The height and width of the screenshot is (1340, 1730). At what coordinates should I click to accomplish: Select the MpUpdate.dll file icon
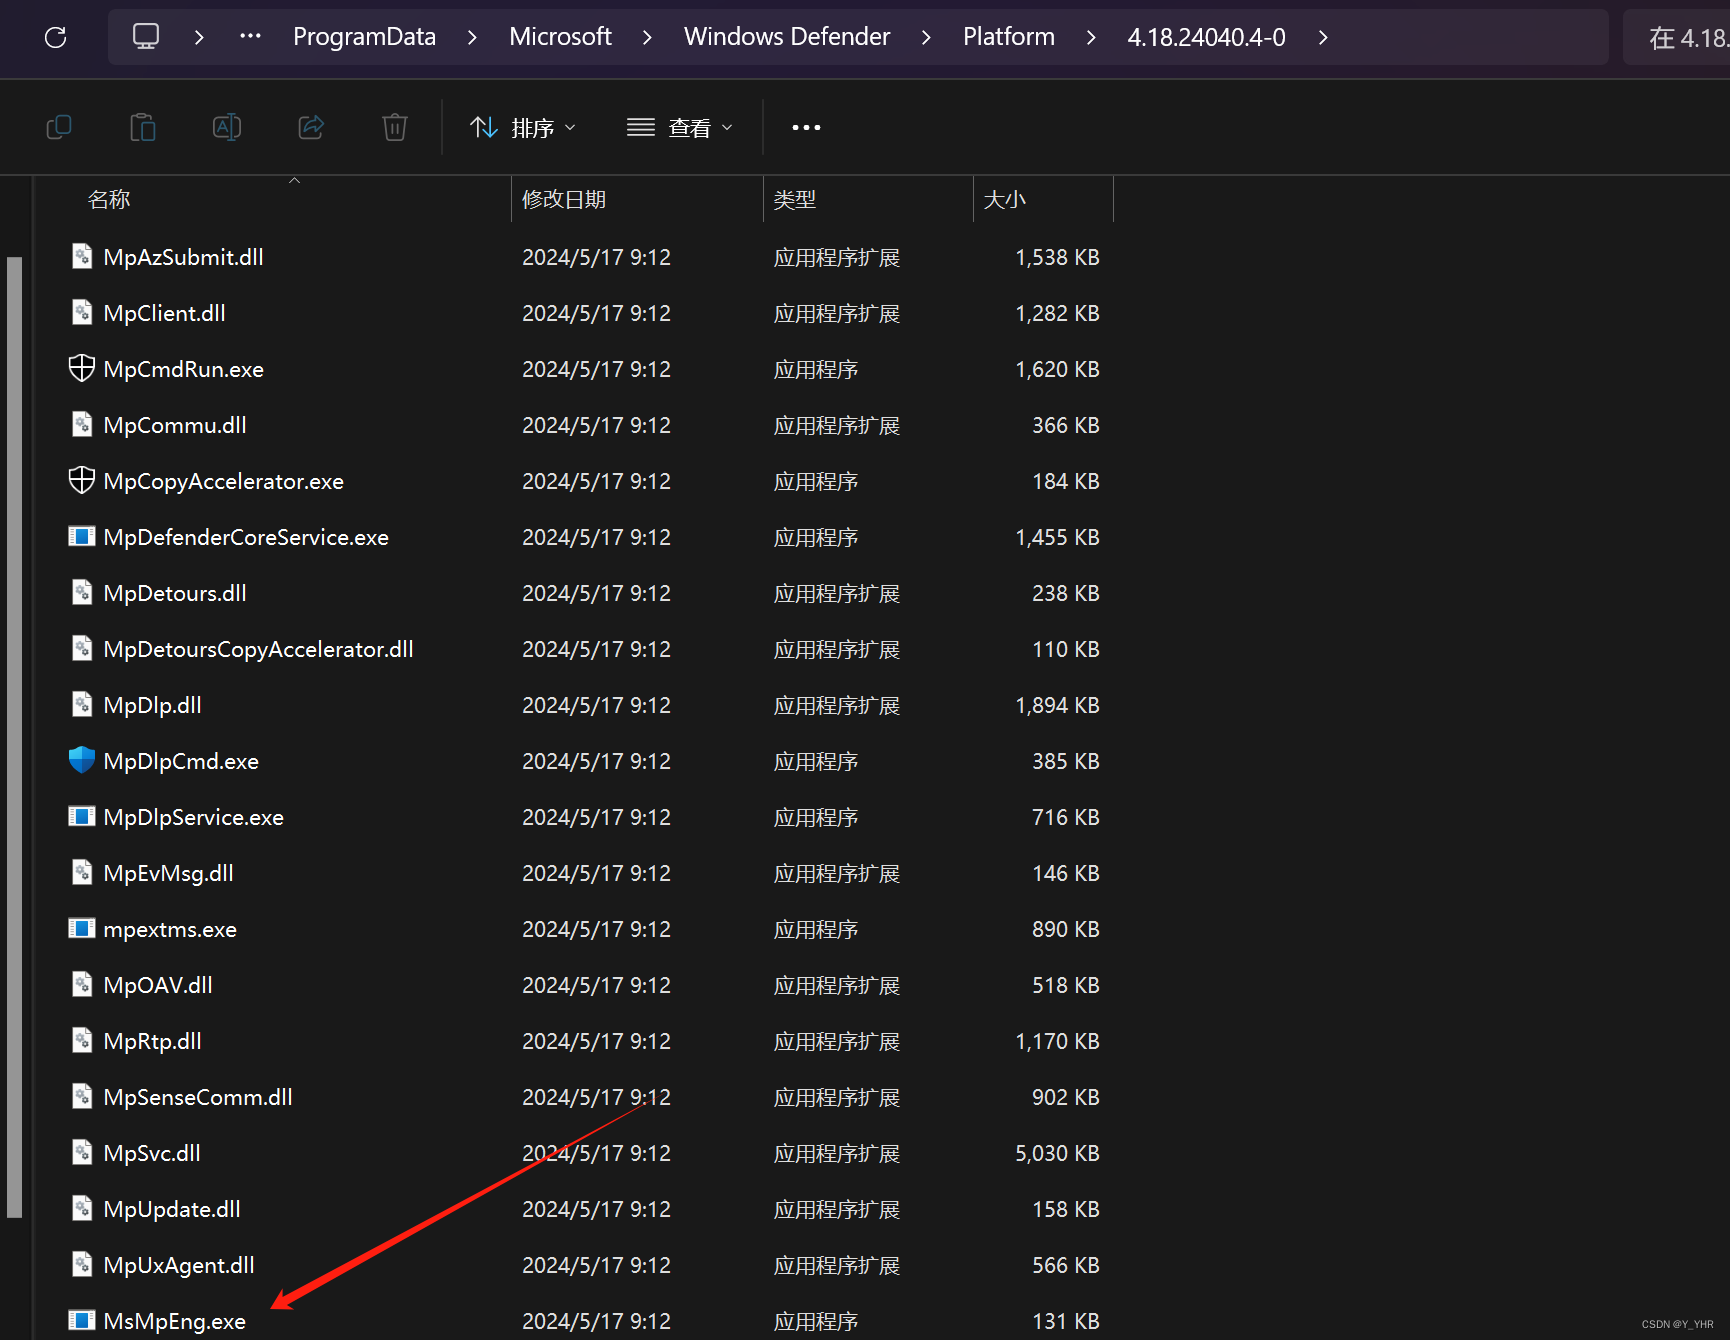(82, 1208)
